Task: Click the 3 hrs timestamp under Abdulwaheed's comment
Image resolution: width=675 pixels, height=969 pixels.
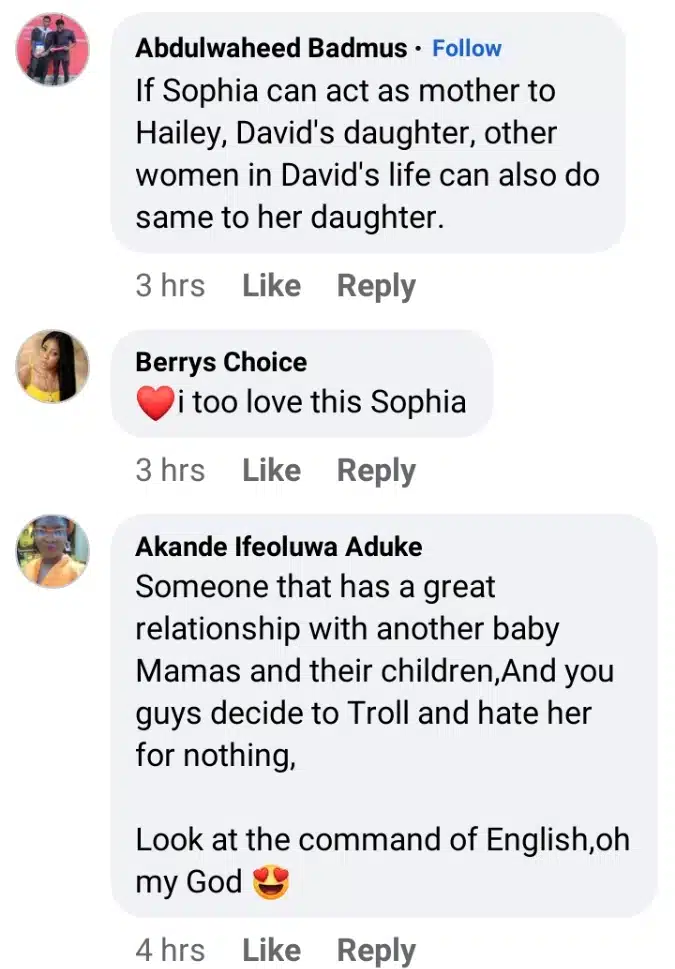Action: tap(170, 286)
